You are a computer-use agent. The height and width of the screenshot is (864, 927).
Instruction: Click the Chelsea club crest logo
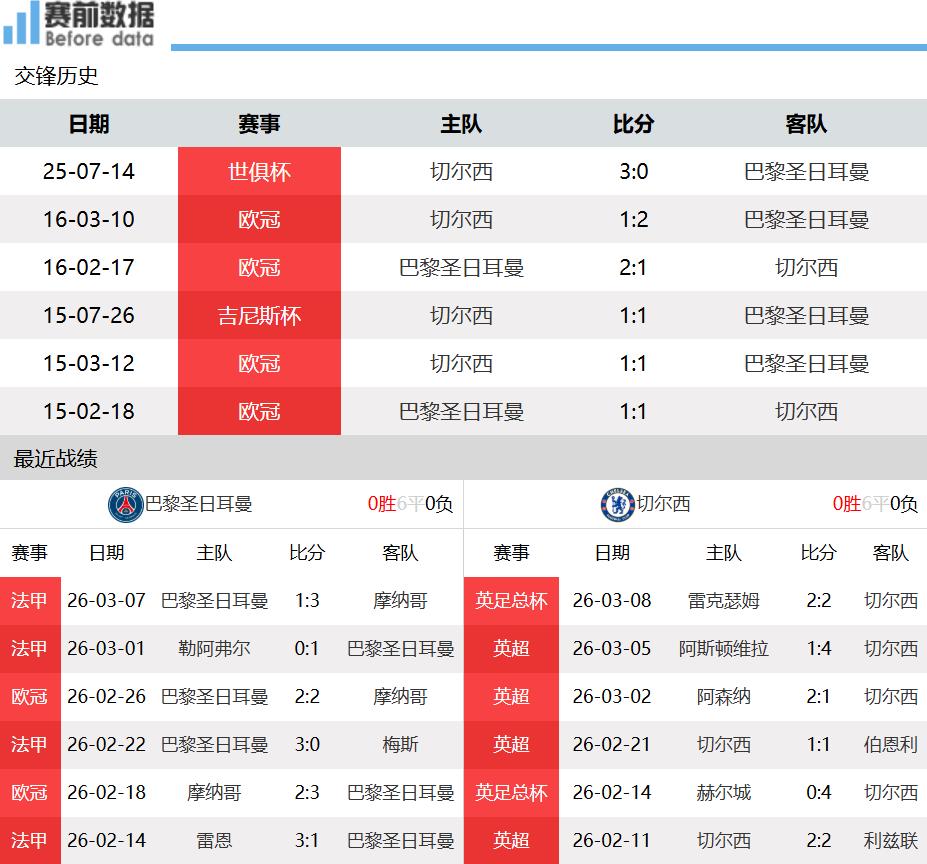click(x=617, y=504)
